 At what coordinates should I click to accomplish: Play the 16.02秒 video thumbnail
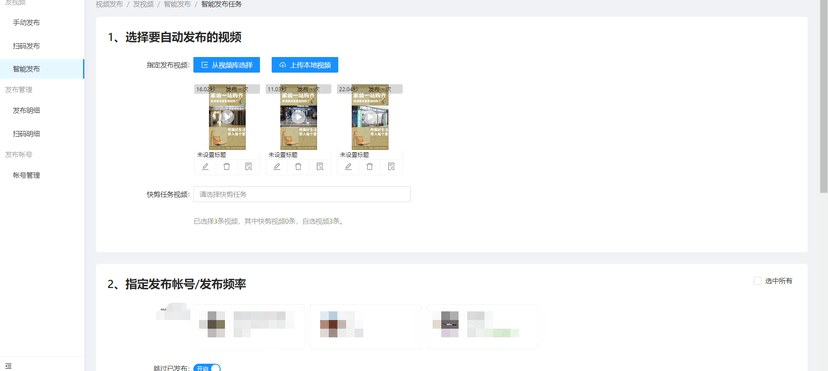[x=227, y=117]
